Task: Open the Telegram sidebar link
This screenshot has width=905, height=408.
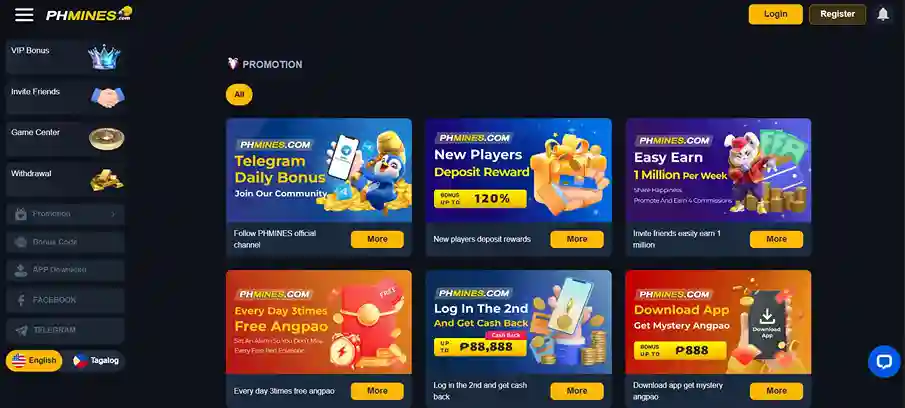Action: pyautogui.click(x=65, y=330)
